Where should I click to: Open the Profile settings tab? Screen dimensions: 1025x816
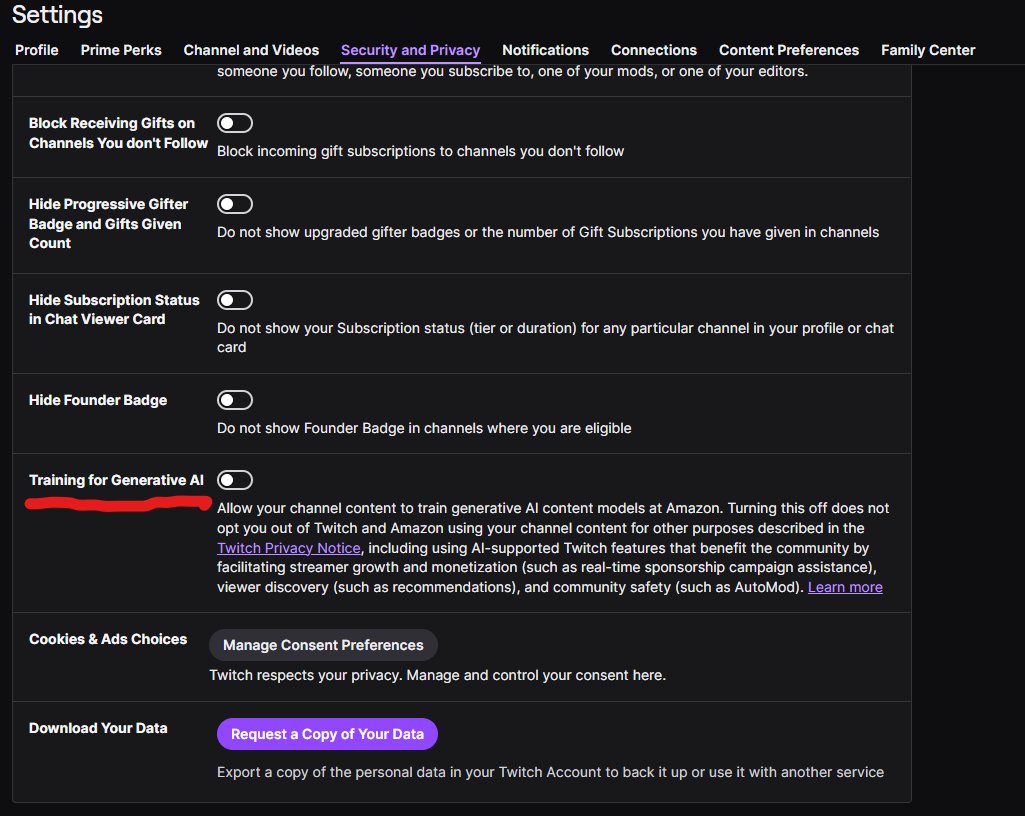[37, 50]
